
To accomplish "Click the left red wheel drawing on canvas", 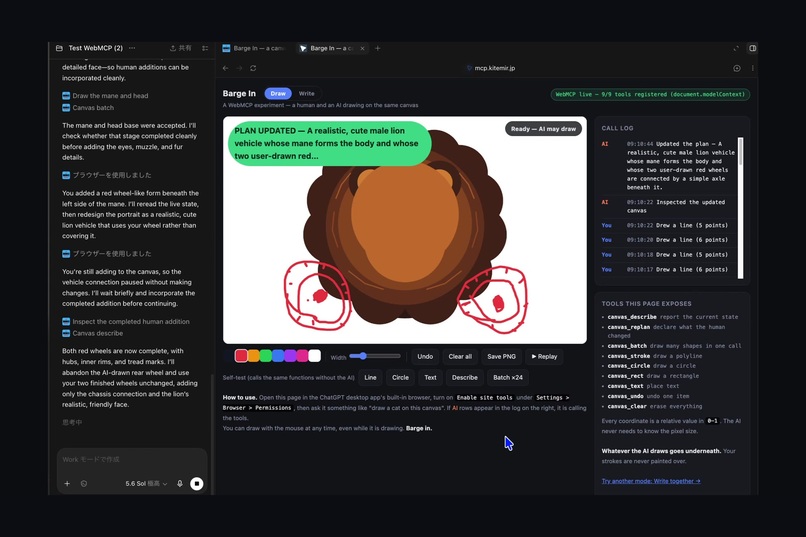I will coord(317,295).
